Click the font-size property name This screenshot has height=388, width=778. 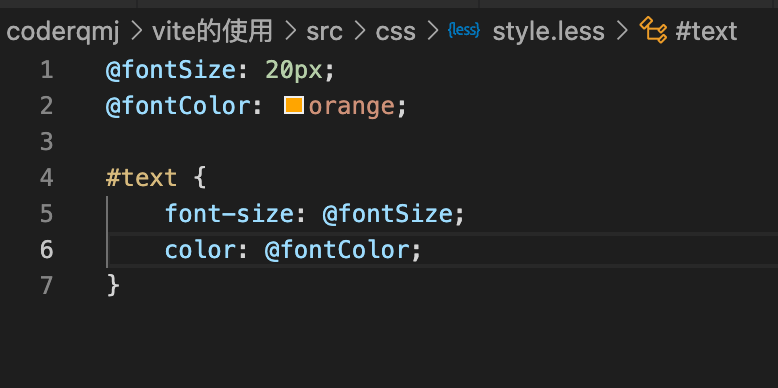[229, 214]
